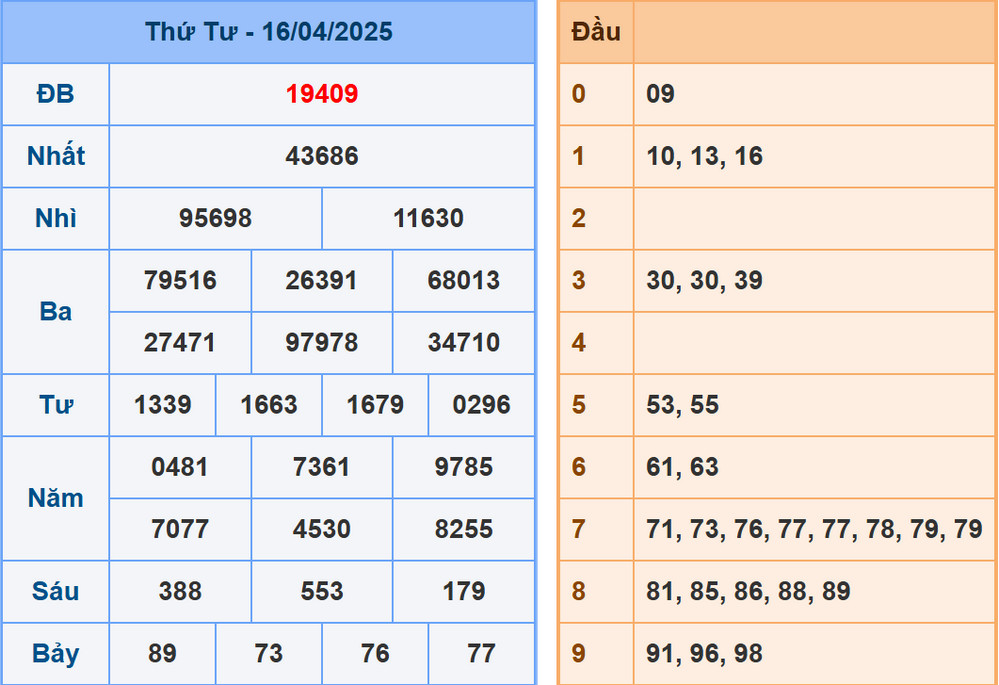Select fourth prize number 0296

[x=481, y=405]
